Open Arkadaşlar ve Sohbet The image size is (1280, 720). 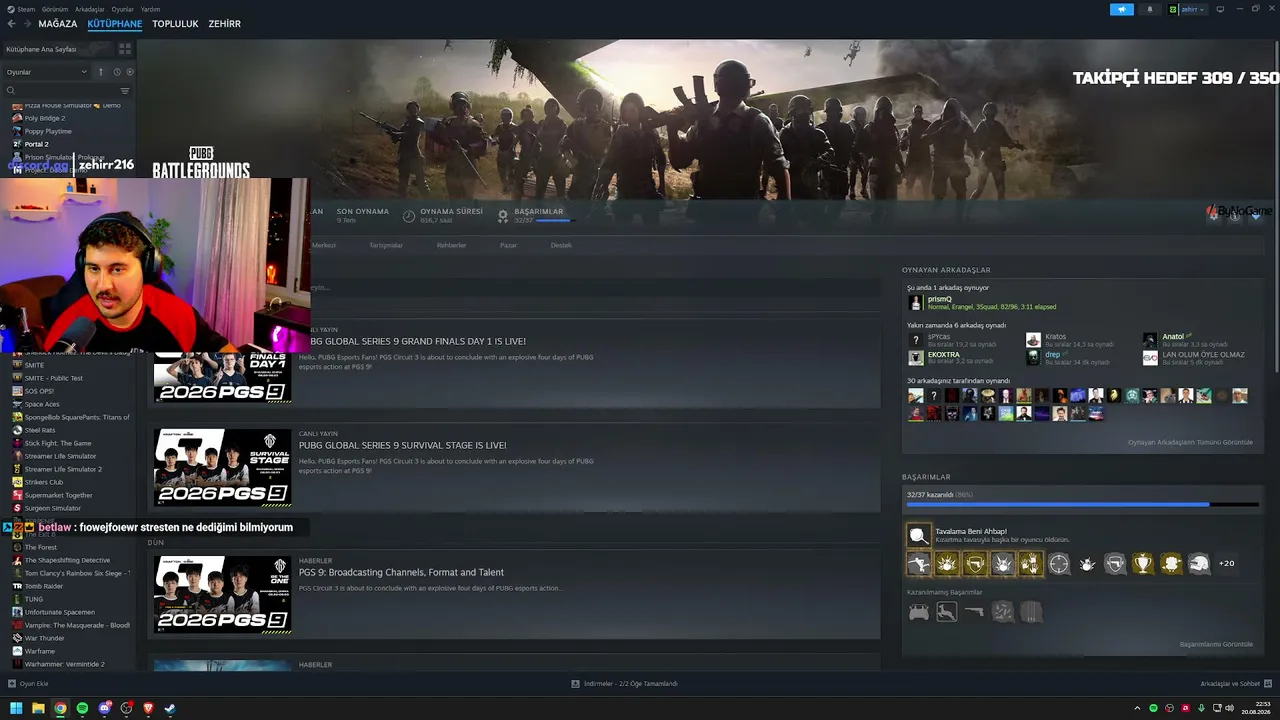click(1235, 684)
